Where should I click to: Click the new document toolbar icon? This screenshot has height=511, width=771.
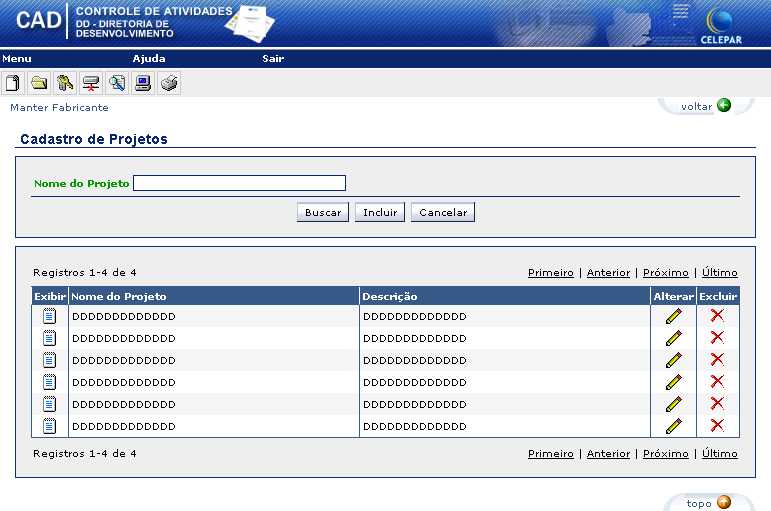pos(13,83)
